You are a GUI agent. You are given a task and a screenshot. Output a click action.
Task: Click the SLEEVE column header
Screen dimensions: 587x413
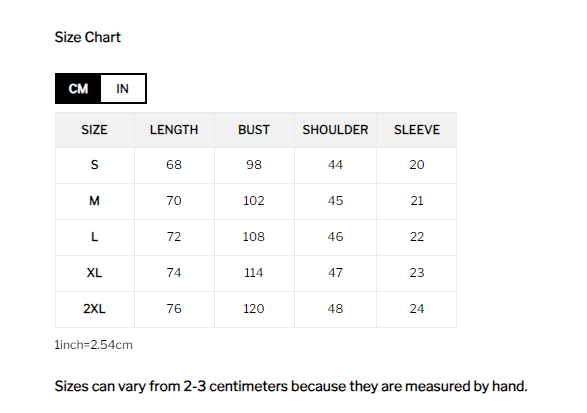[x=417, y=130]
